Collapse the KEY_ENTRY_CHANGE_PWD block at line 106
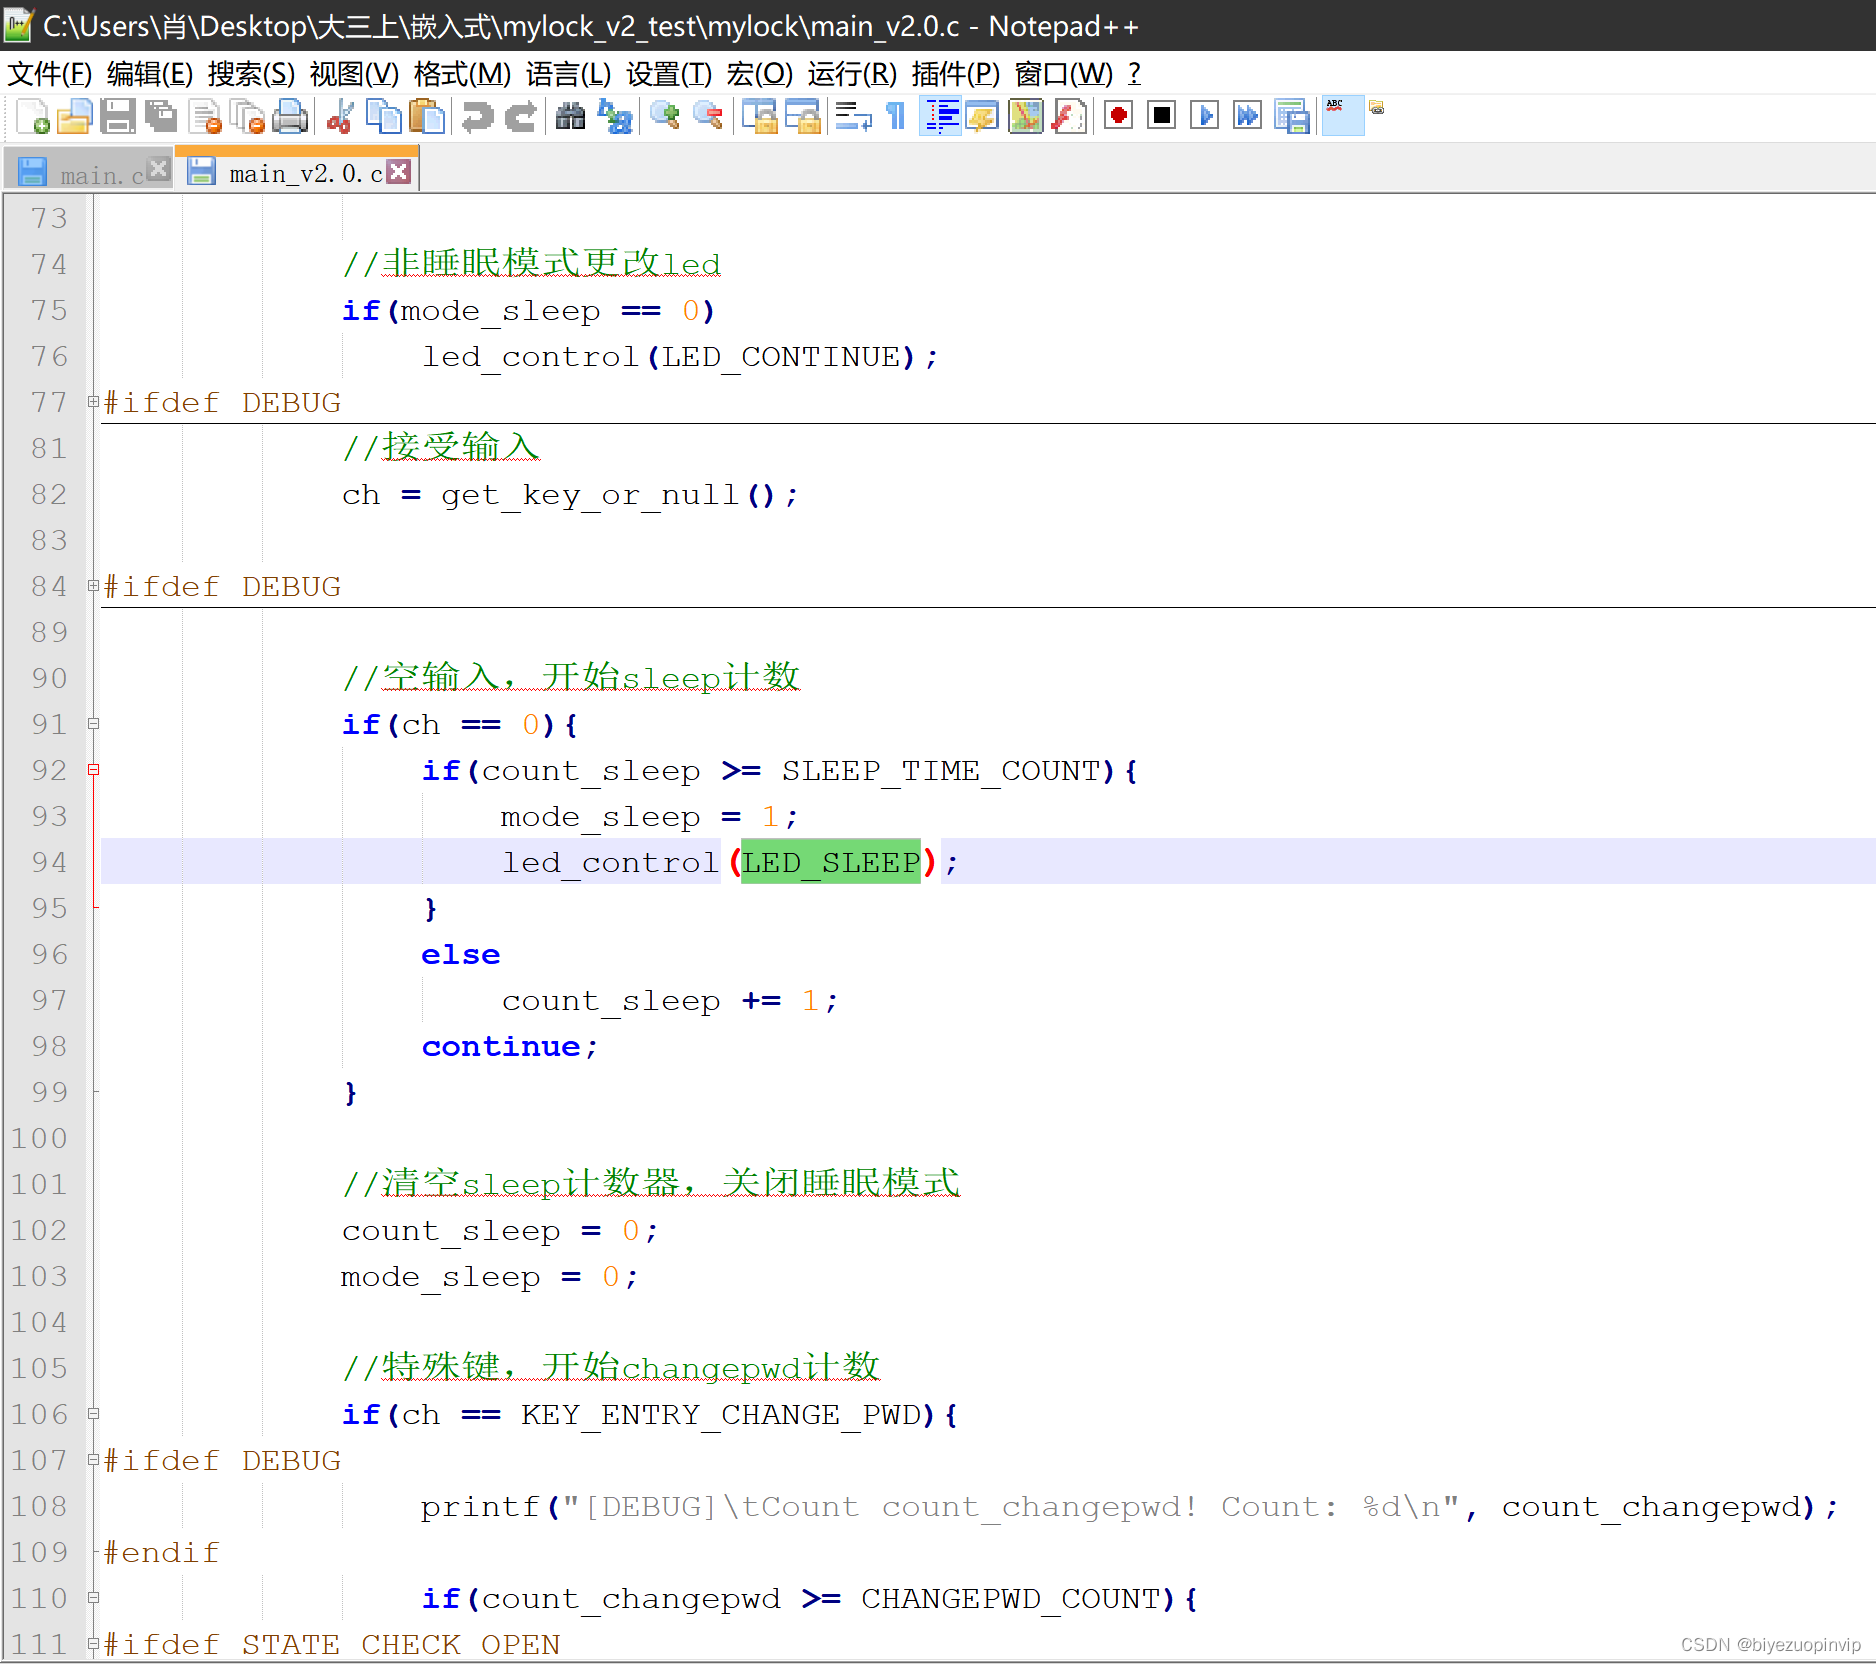The width and height of the screenshot is (1876, 1664). tap(93, 1414)
